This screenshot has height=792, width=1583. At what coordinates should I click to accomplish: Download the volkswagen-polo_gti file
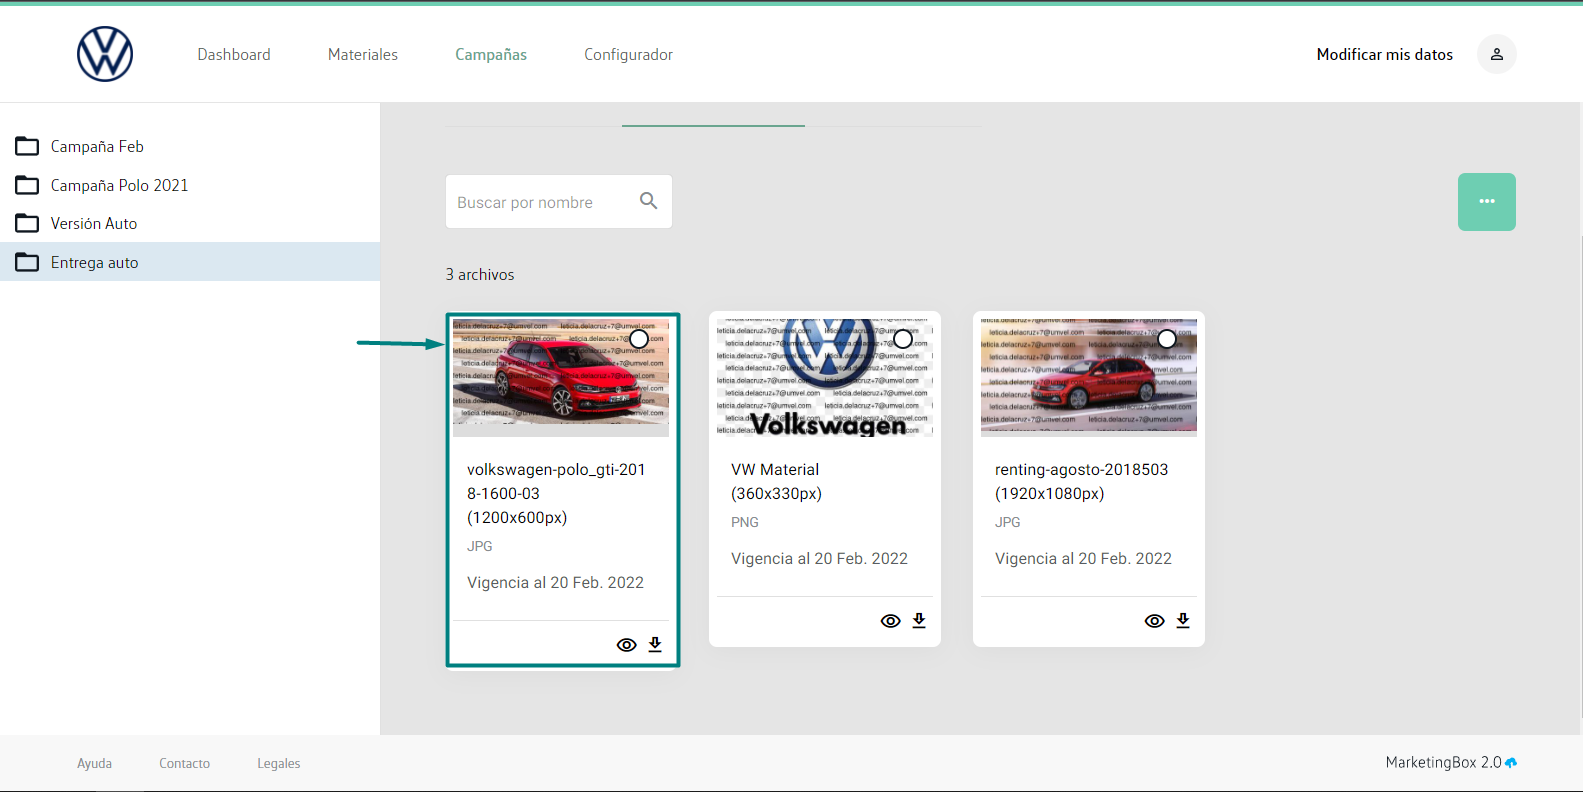(655, 645)
